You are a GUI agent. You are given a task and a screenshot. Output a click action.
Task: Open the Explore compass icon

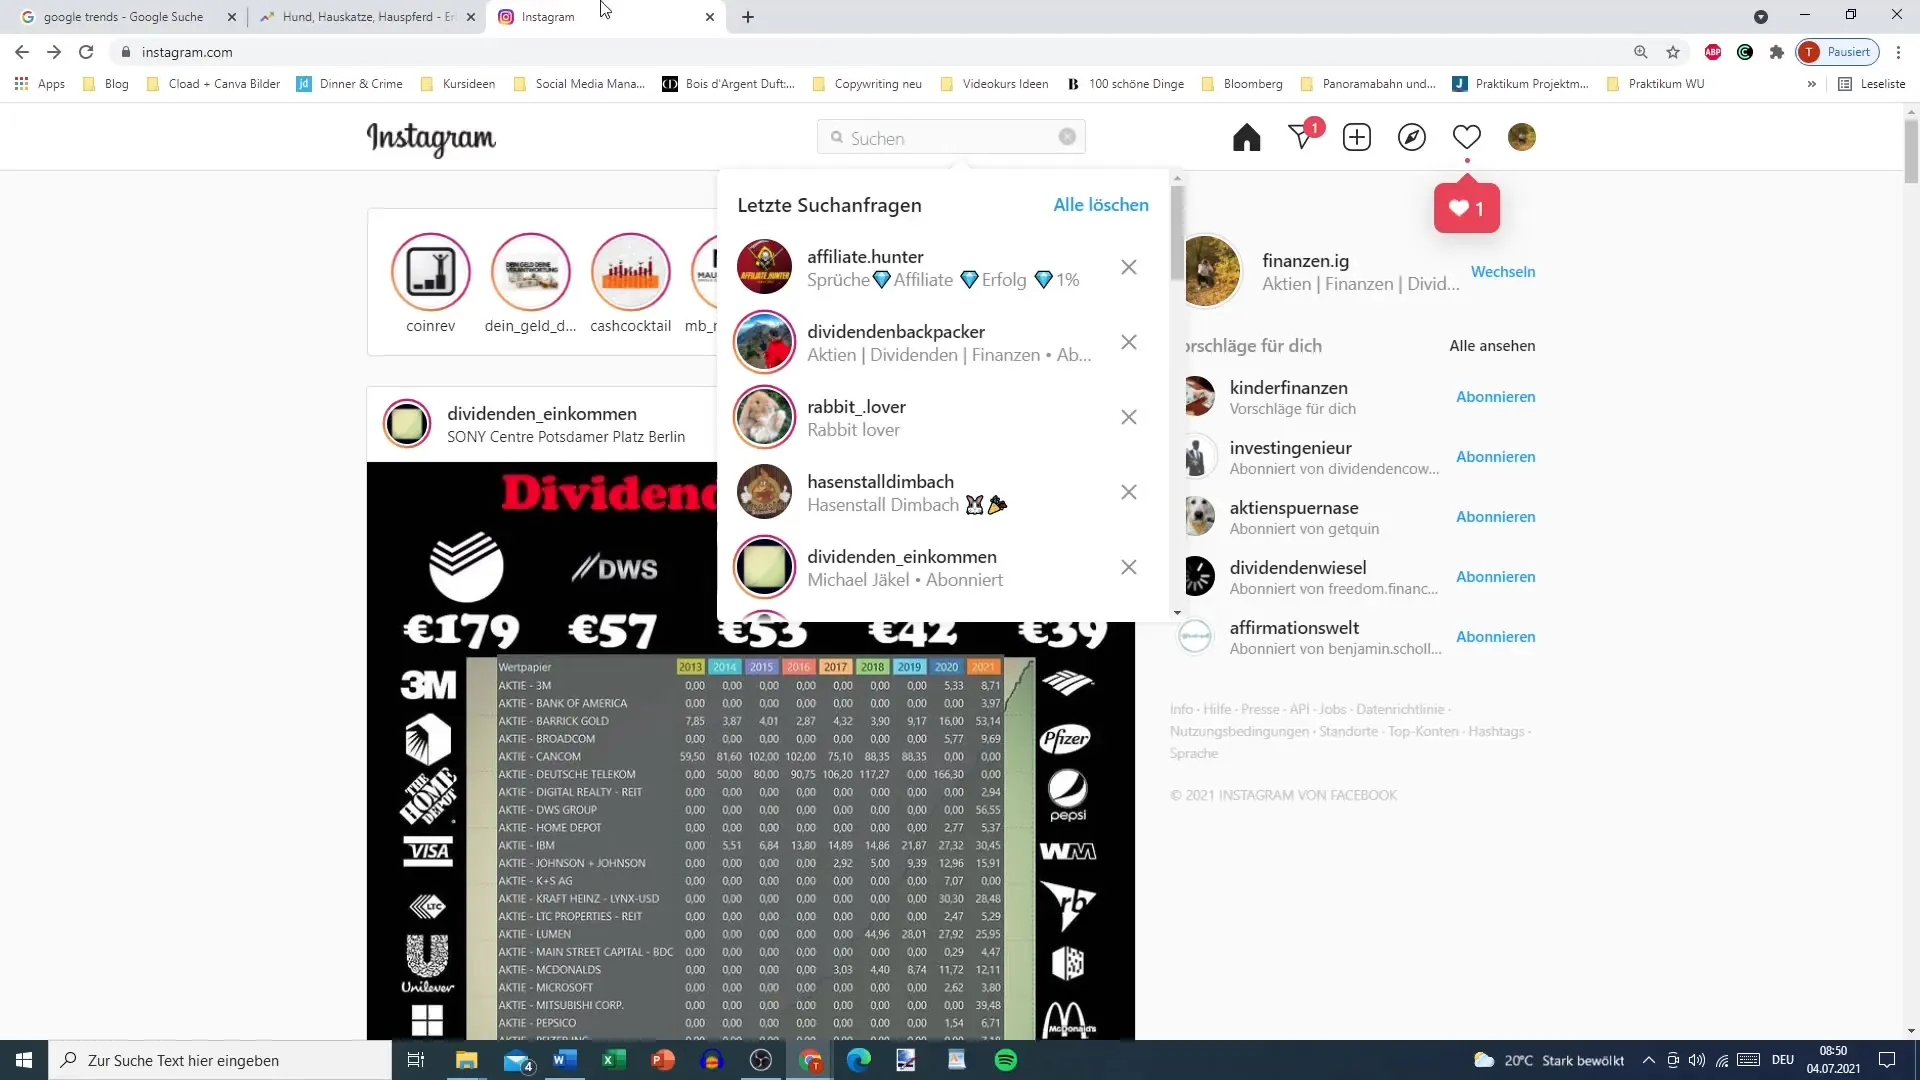click(x=1412, y=137)
